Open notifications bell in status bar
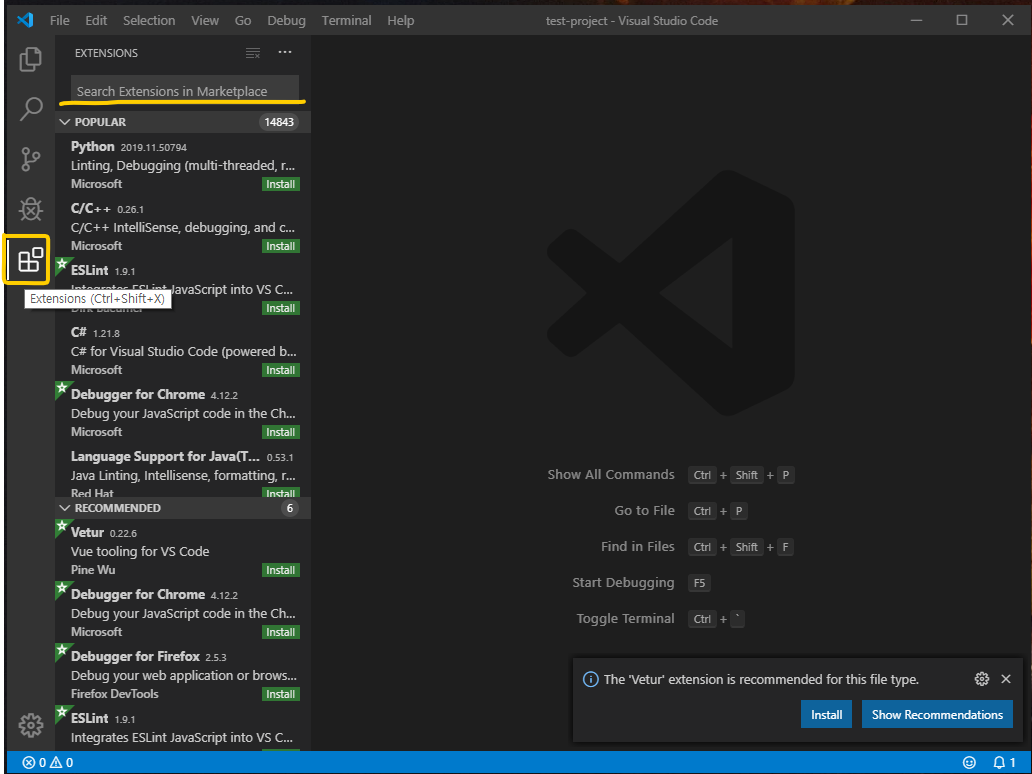This screenshot has width=1032, height=774. (1004, 762)
